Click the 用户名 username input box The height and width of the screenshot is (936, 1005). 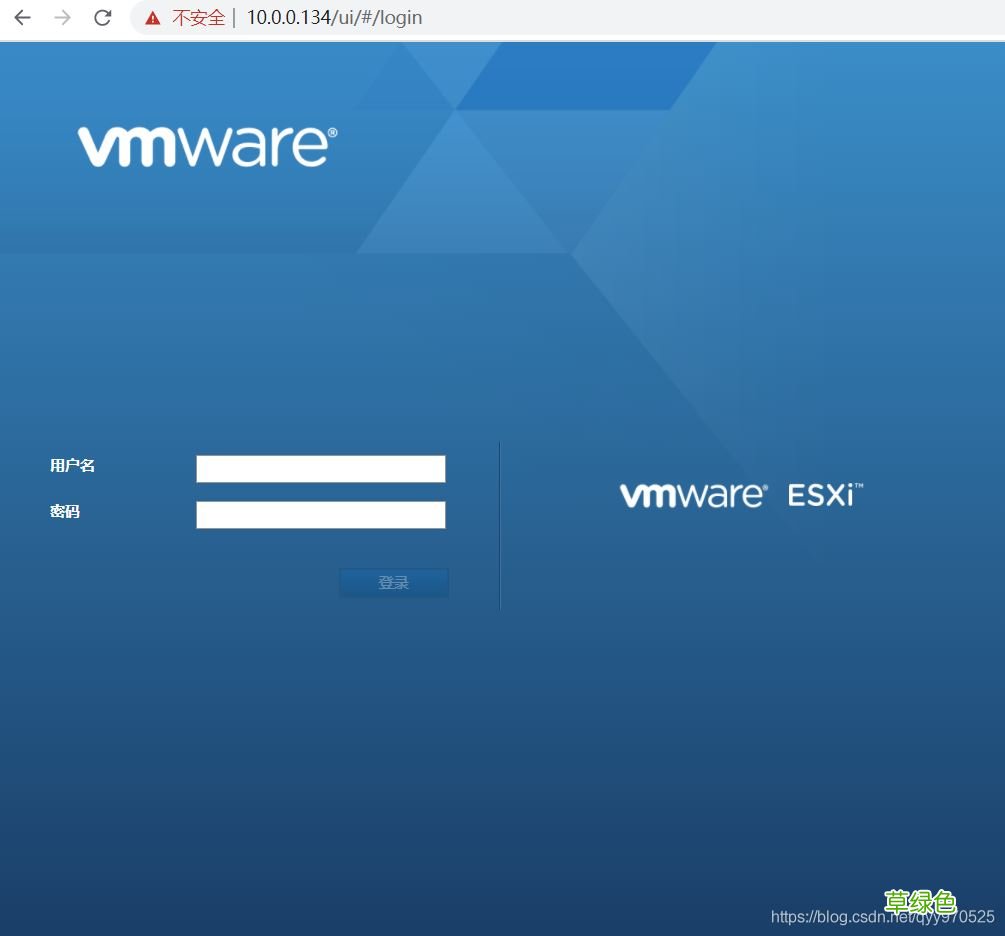[320, 468]
